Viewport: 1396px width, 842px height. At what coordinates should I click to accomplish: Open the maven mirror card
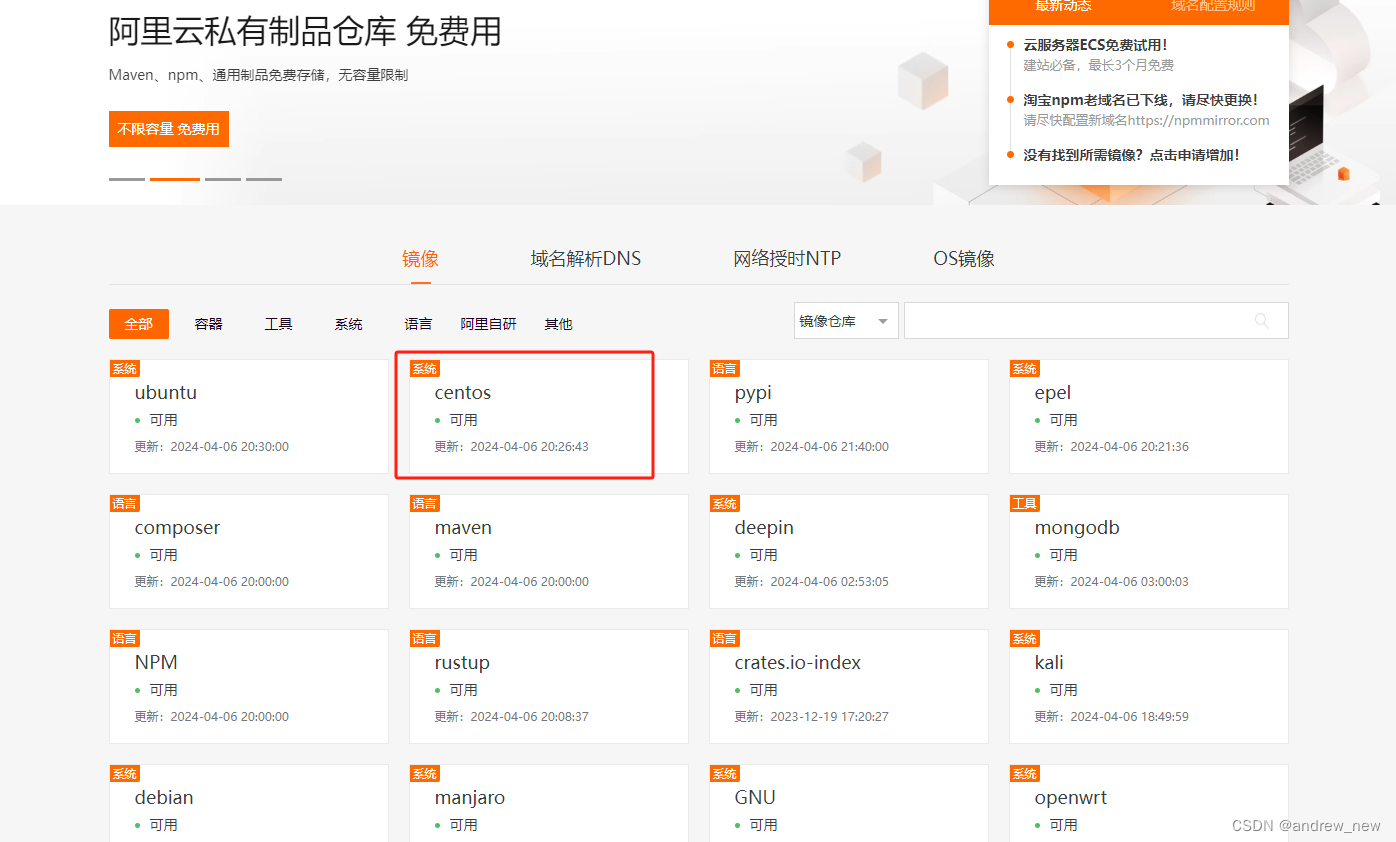pos(549,551)
